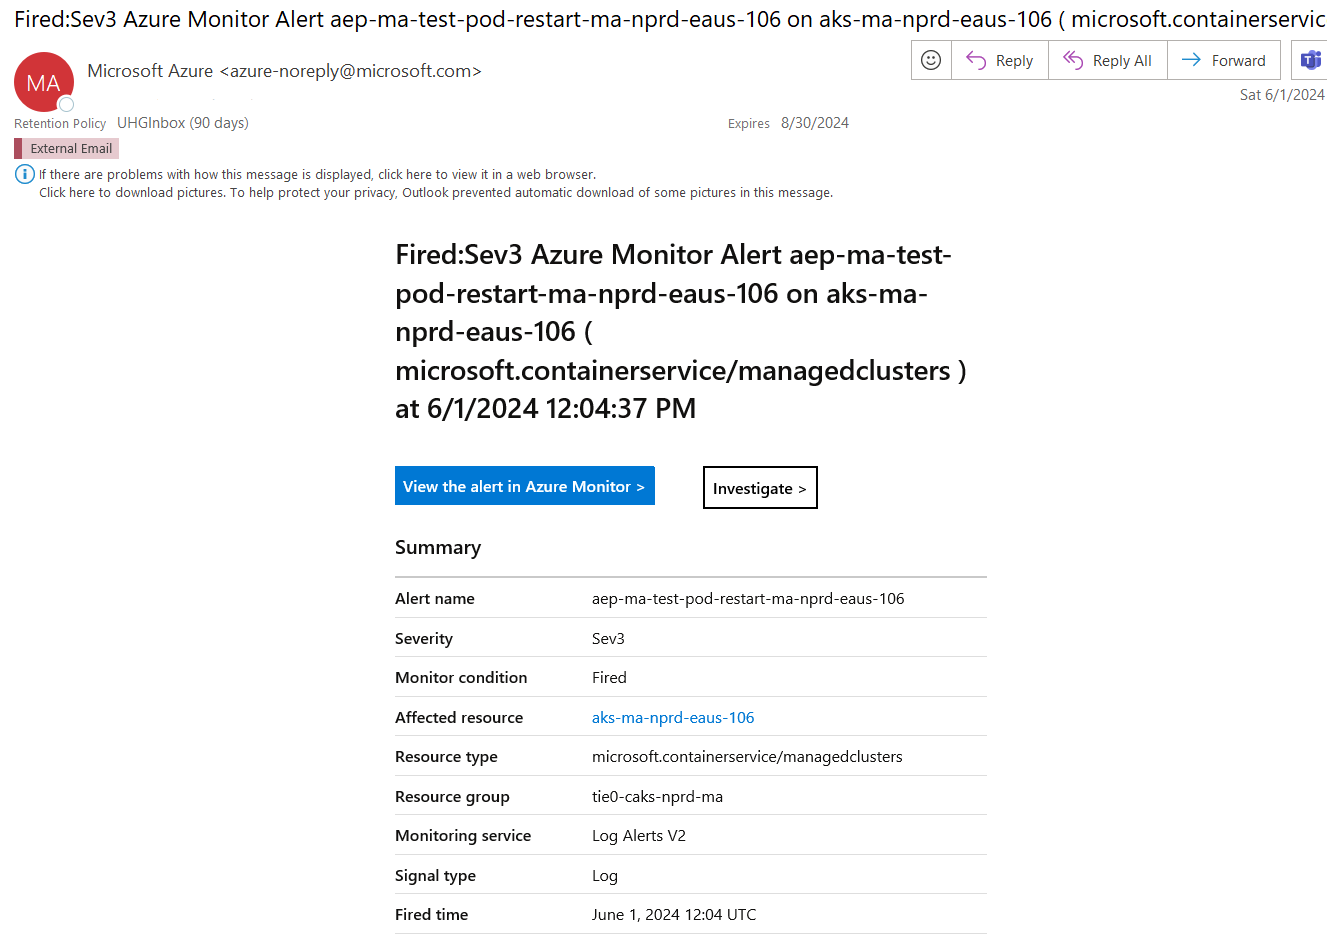Forward this Azure alert email
The height and width of the screenshot is (940, 1327).
(1223, 60)
